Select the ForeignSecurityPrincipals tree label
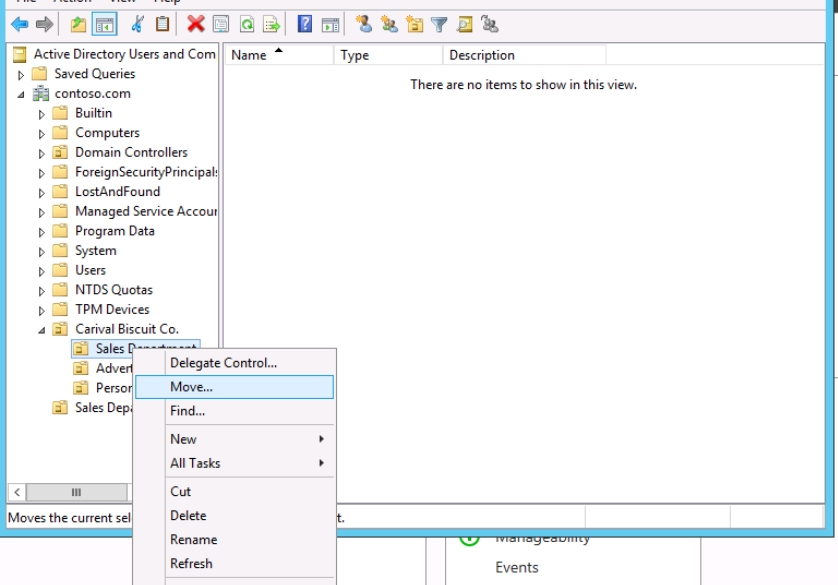Viewport: 838px width, 585px height. 146,172
